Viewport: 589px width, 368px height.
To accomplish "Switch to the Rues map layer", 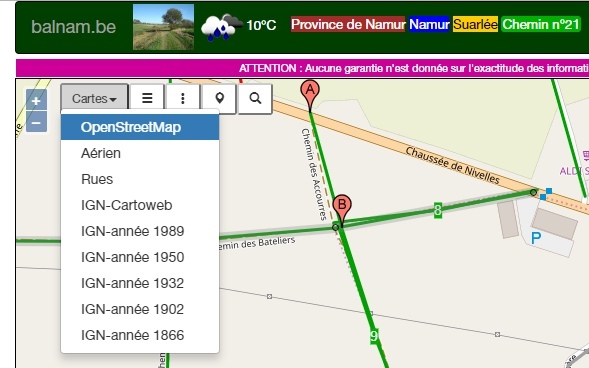I will [x=140, y=179].
